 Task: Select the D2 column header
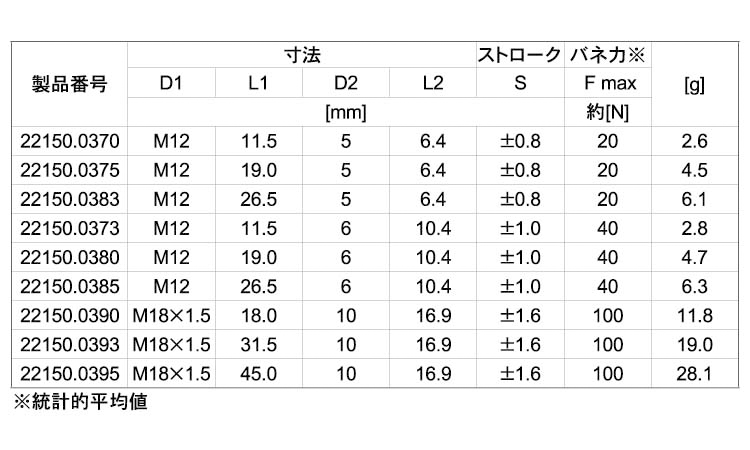click(346, 83)
